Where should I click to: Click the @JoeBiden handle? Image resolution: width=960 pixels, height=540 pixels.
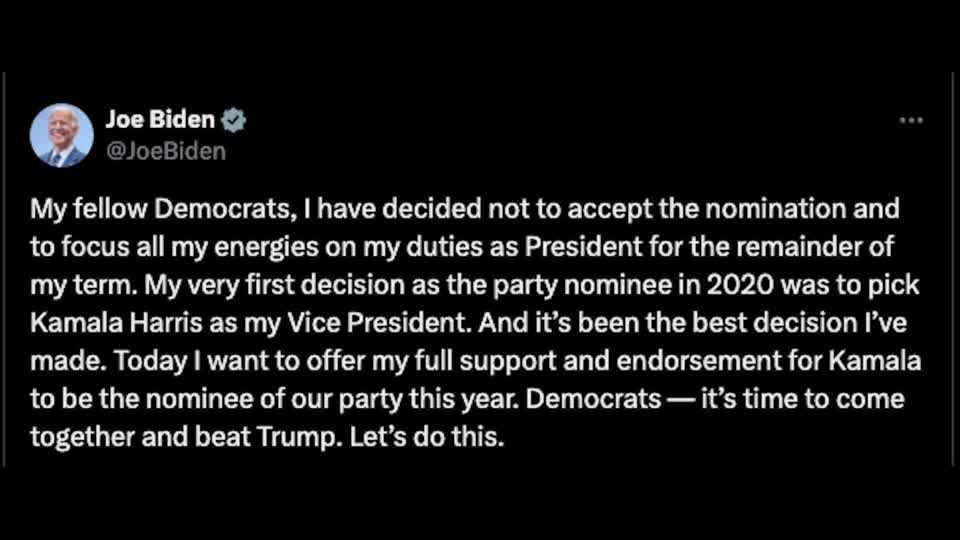pos(165,151)
